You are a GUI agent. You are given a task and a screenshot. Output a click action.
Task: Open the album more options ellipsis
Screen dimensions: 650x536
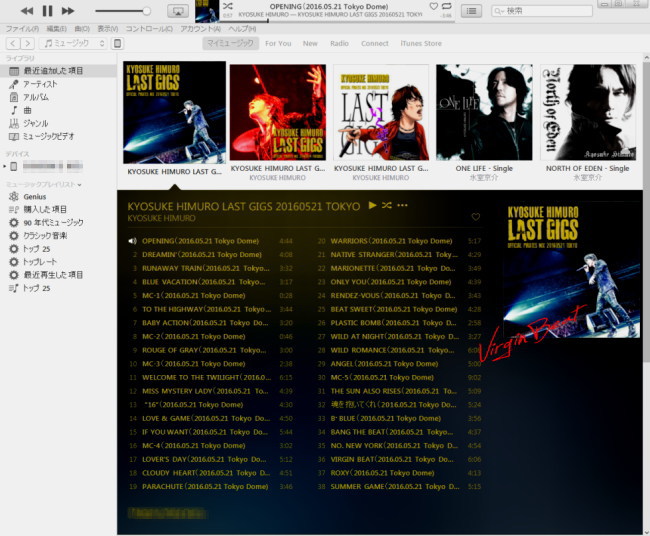pos(402,205)
